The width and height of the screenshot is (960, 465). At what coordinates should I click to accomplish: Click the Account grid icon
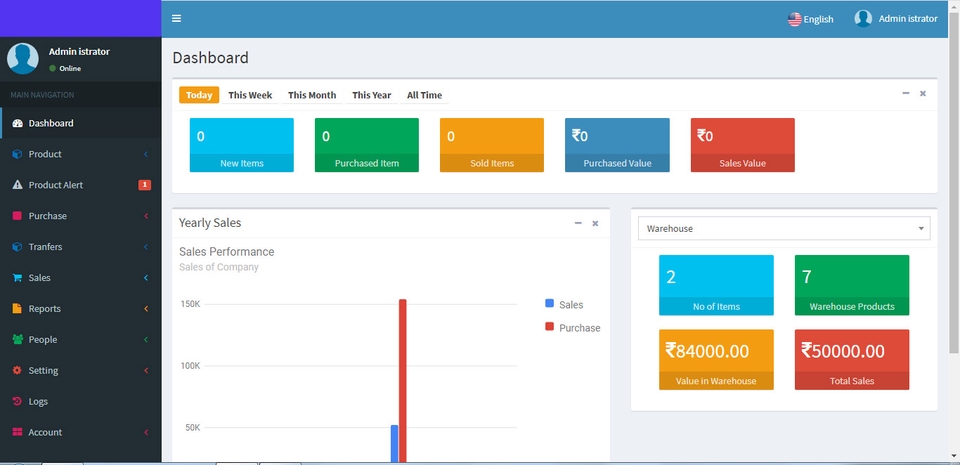(x=17, y=433)
